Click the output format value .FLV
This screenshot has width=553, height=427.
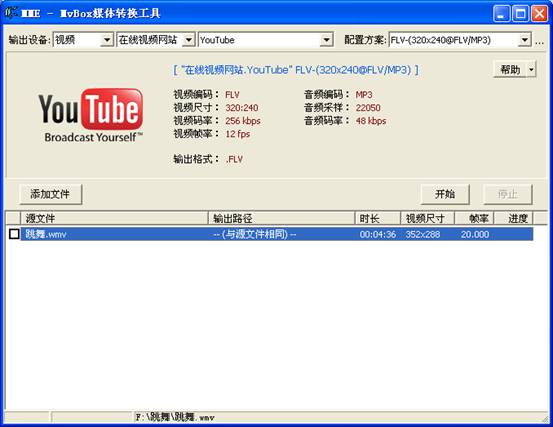click(234, 159)
